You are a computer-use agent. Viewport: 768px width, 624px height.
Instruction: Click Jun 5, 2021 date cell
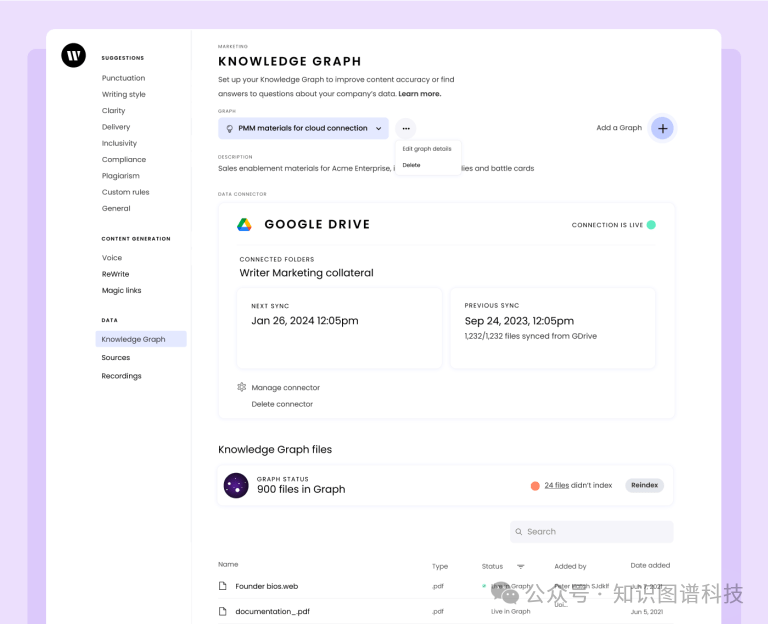[647, 612]
